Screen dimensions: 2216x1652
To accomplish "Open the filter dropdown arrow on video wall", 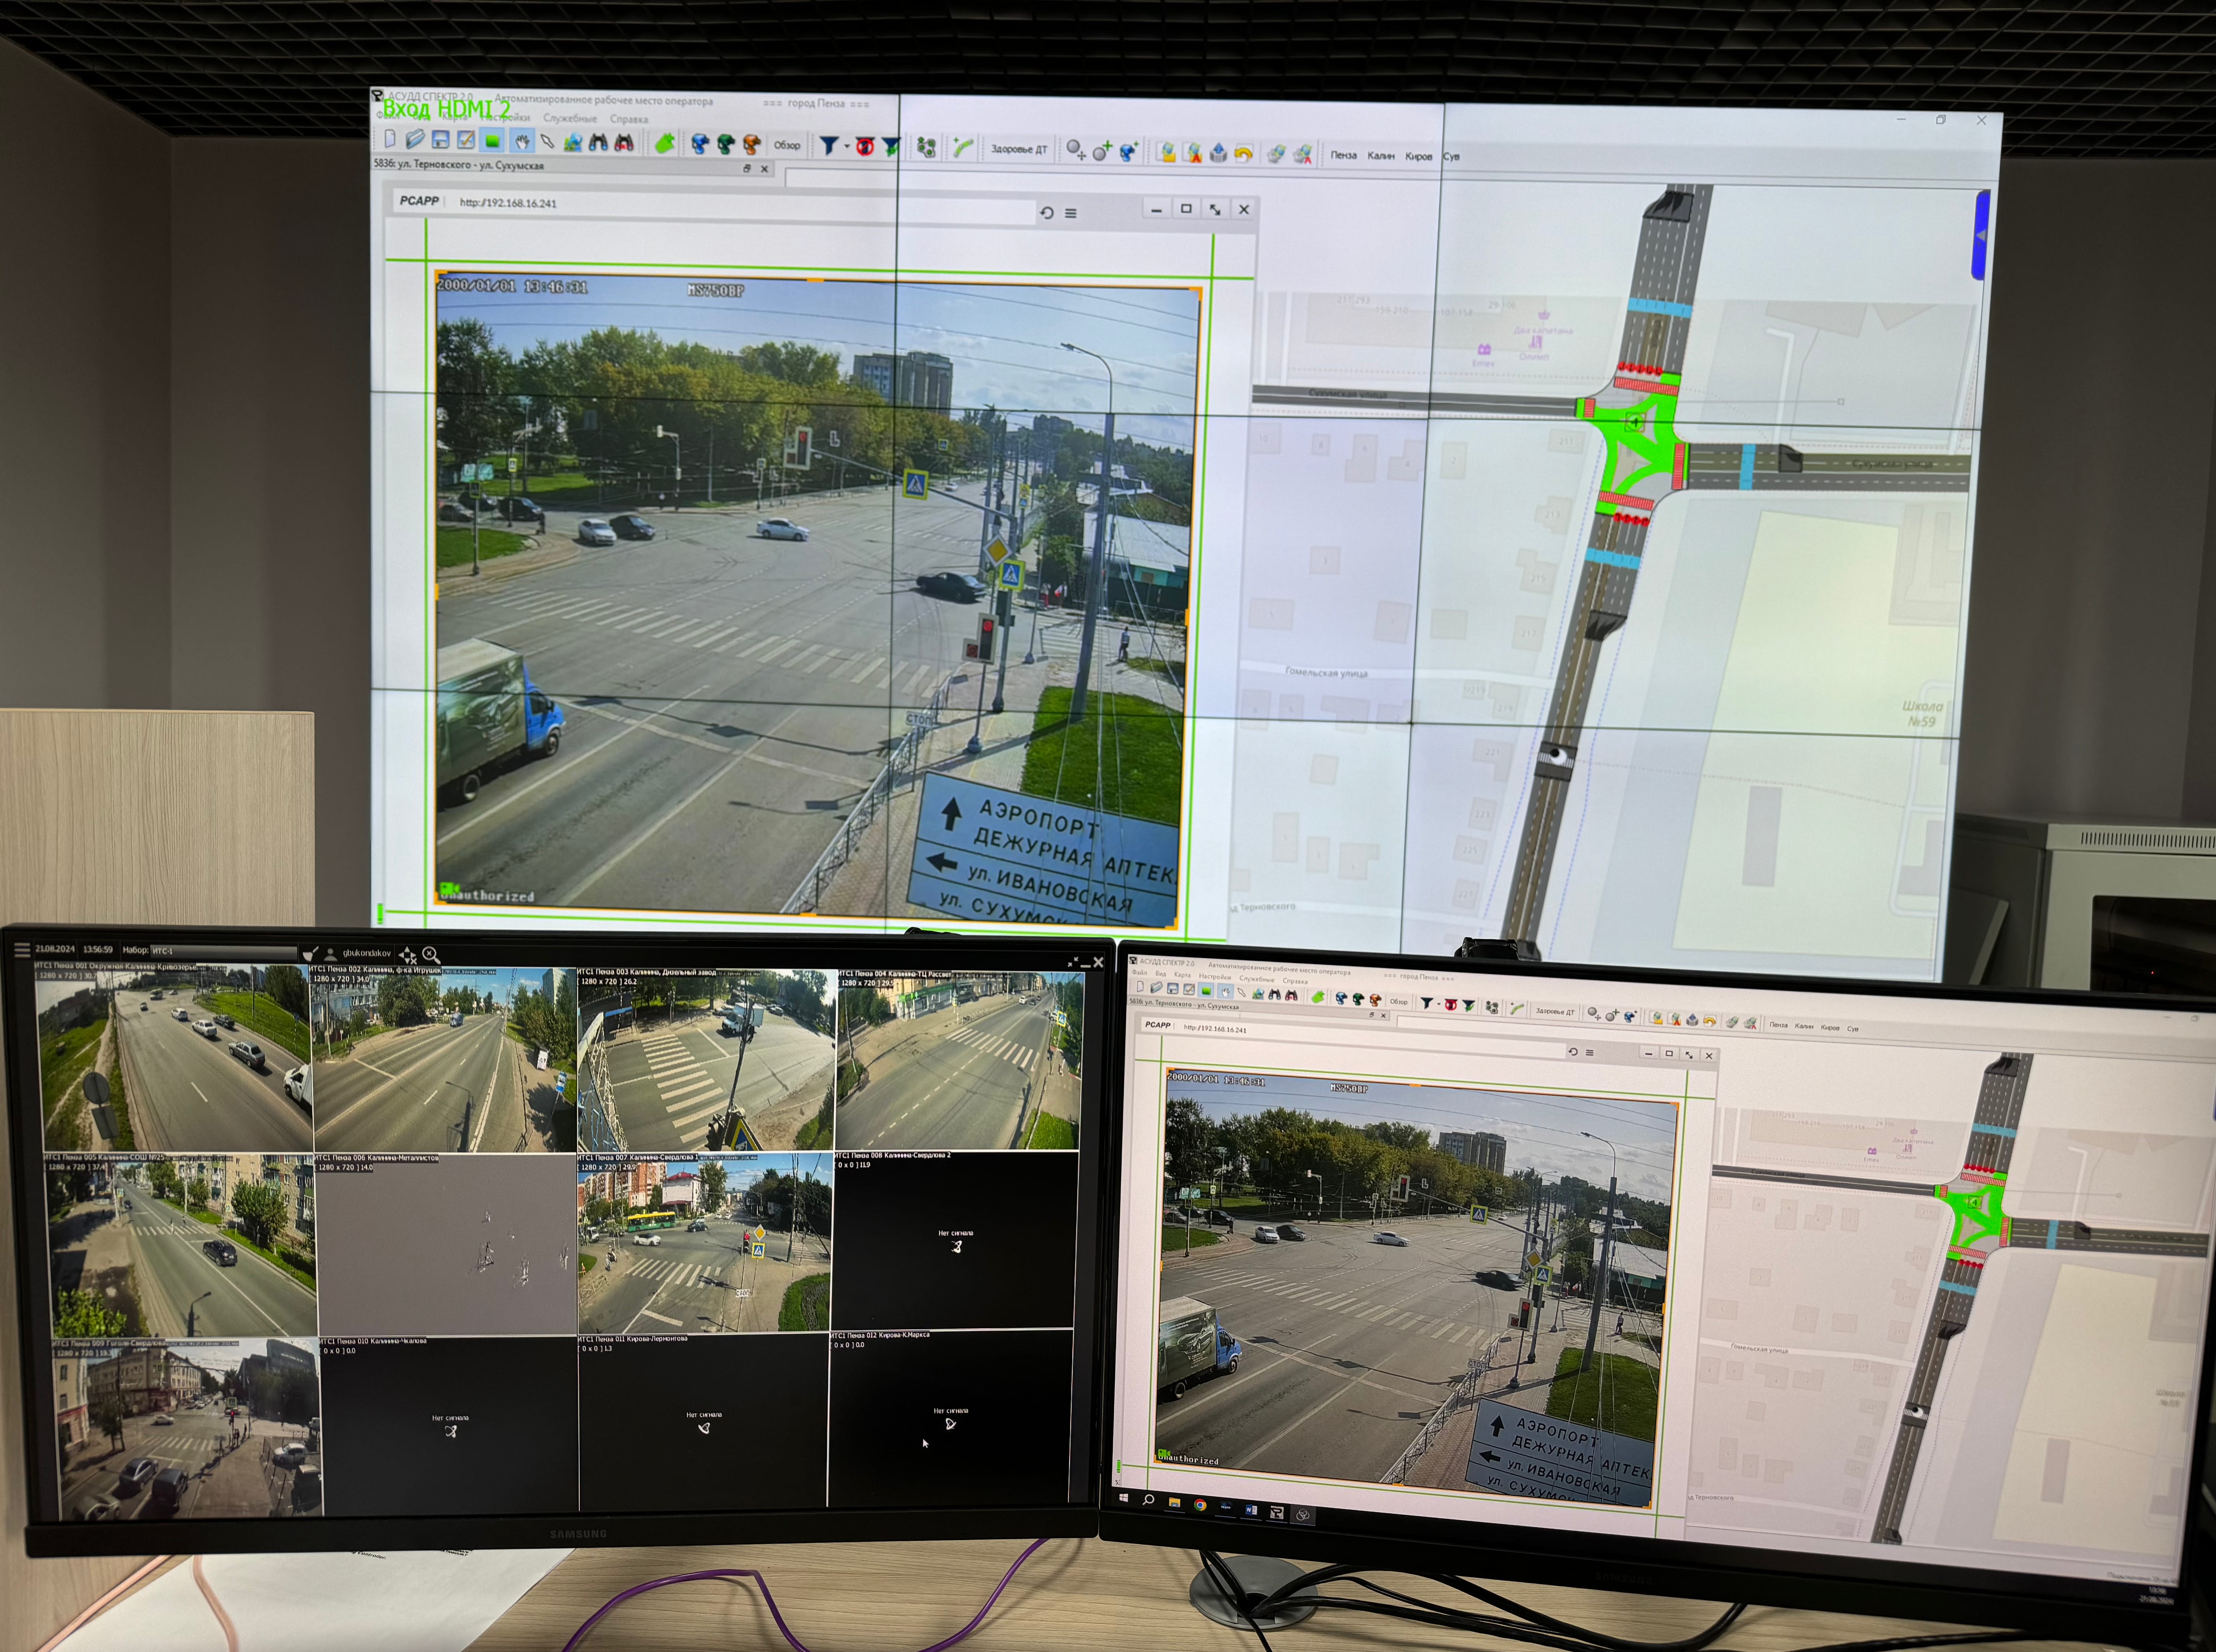I will (847, 146).
